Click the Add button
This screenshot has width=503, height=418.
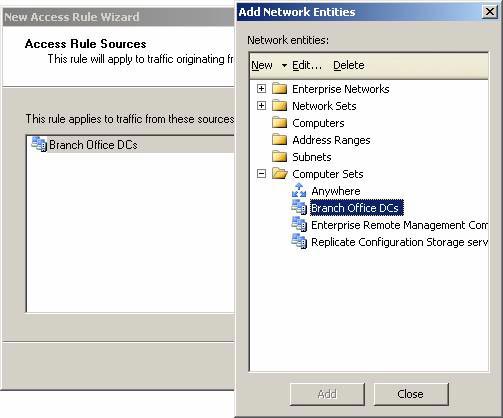point(327,394)
